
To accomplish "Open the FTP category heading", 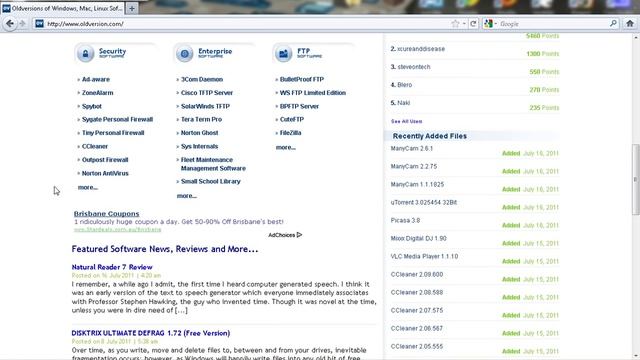I will click(309, 53).
